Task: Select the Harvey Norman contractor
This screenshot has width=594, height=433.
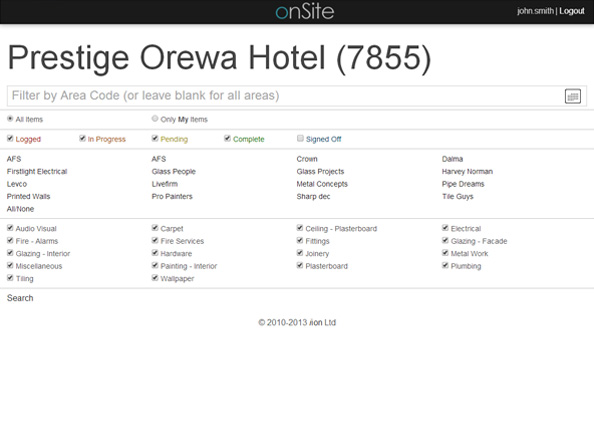Action: [x=467, y=172]
